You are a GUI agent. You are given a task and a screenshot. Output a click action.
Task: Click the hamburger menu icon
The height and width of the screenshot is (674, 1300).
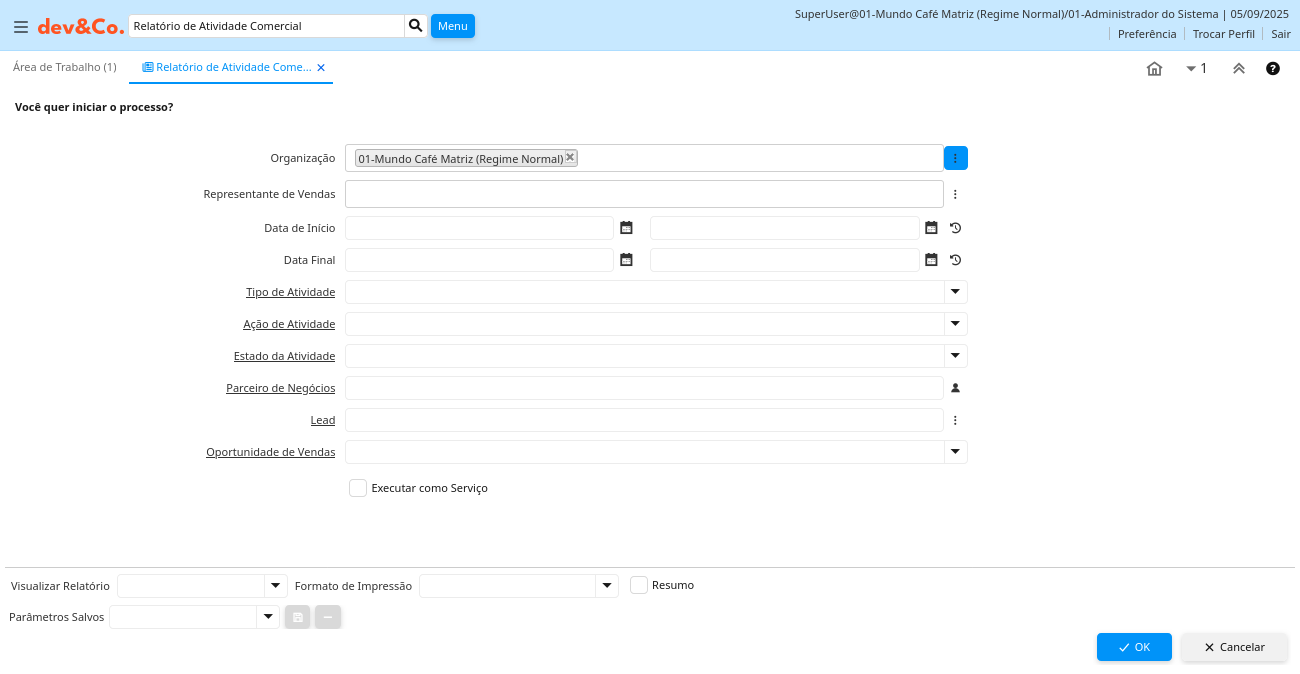coord(20,27)
